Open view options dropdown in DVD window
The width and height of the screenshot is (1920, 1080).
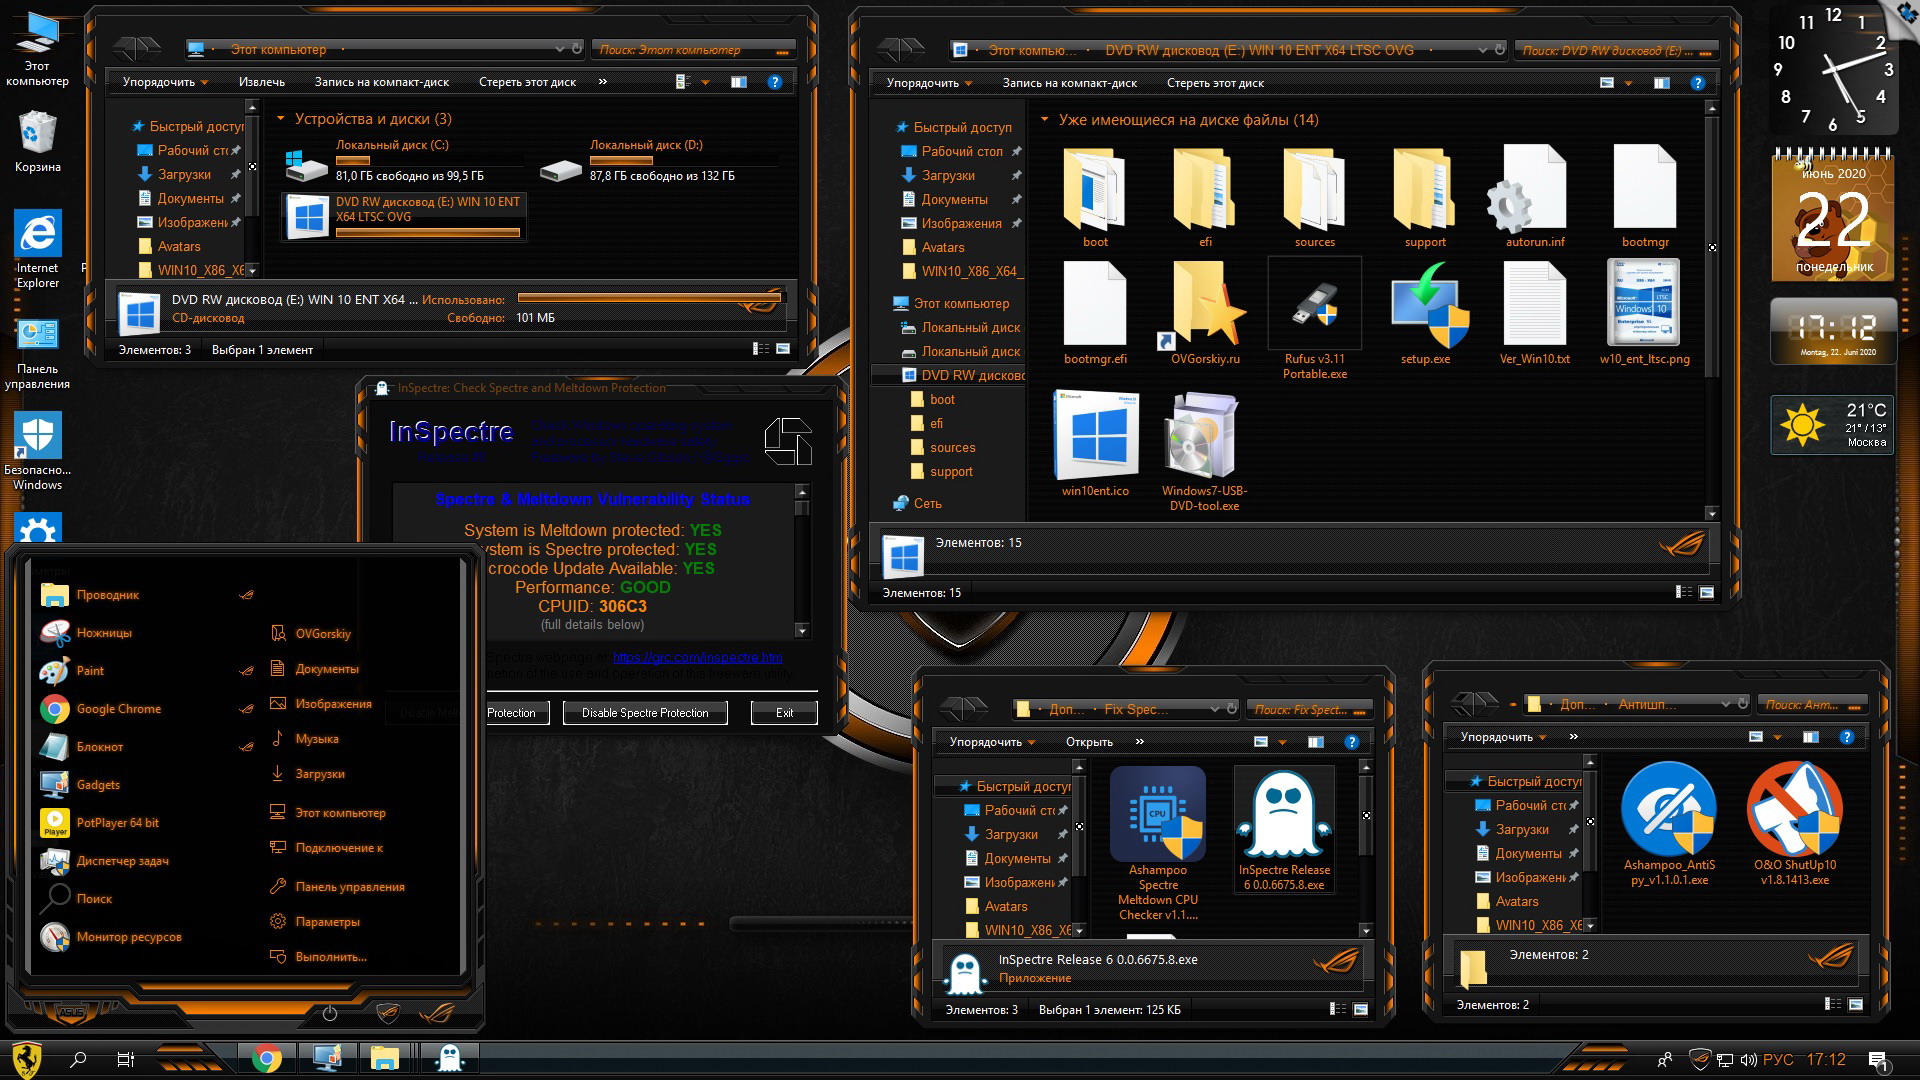(x=1629, y=83)
